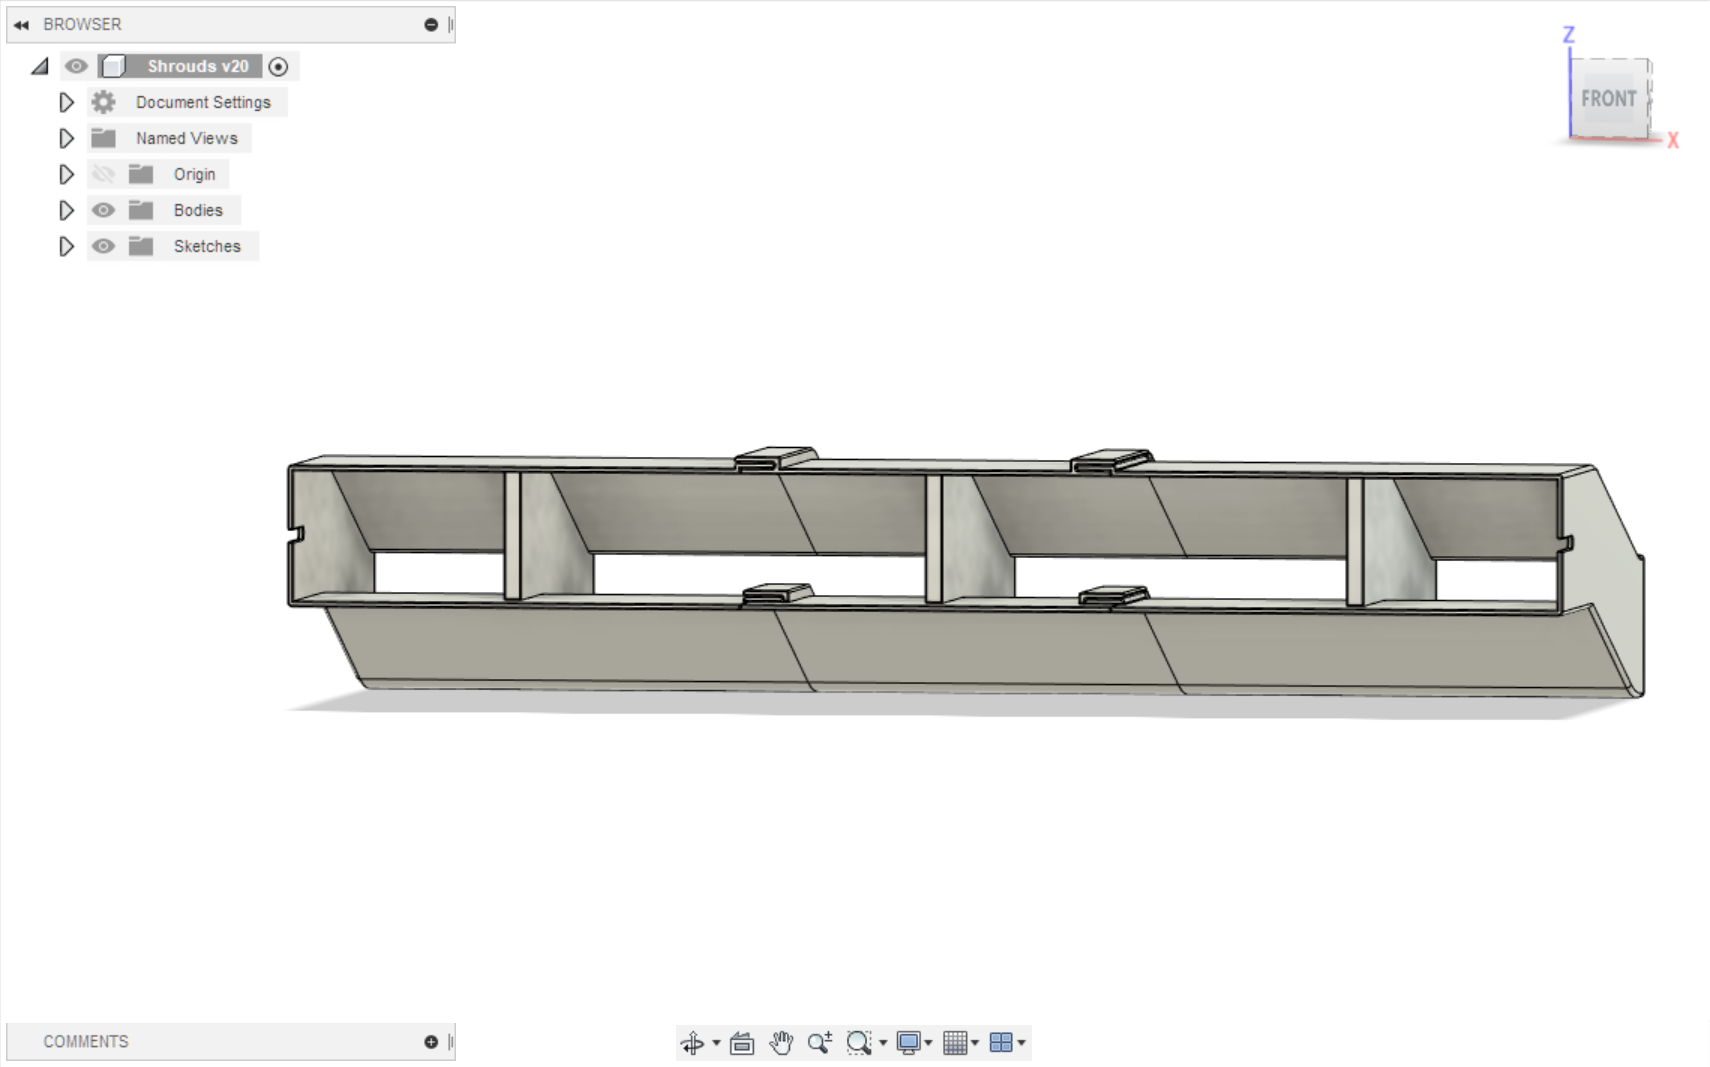
Task: Click the Grid and Snaps icon
Action: (x=955, y=1043)
